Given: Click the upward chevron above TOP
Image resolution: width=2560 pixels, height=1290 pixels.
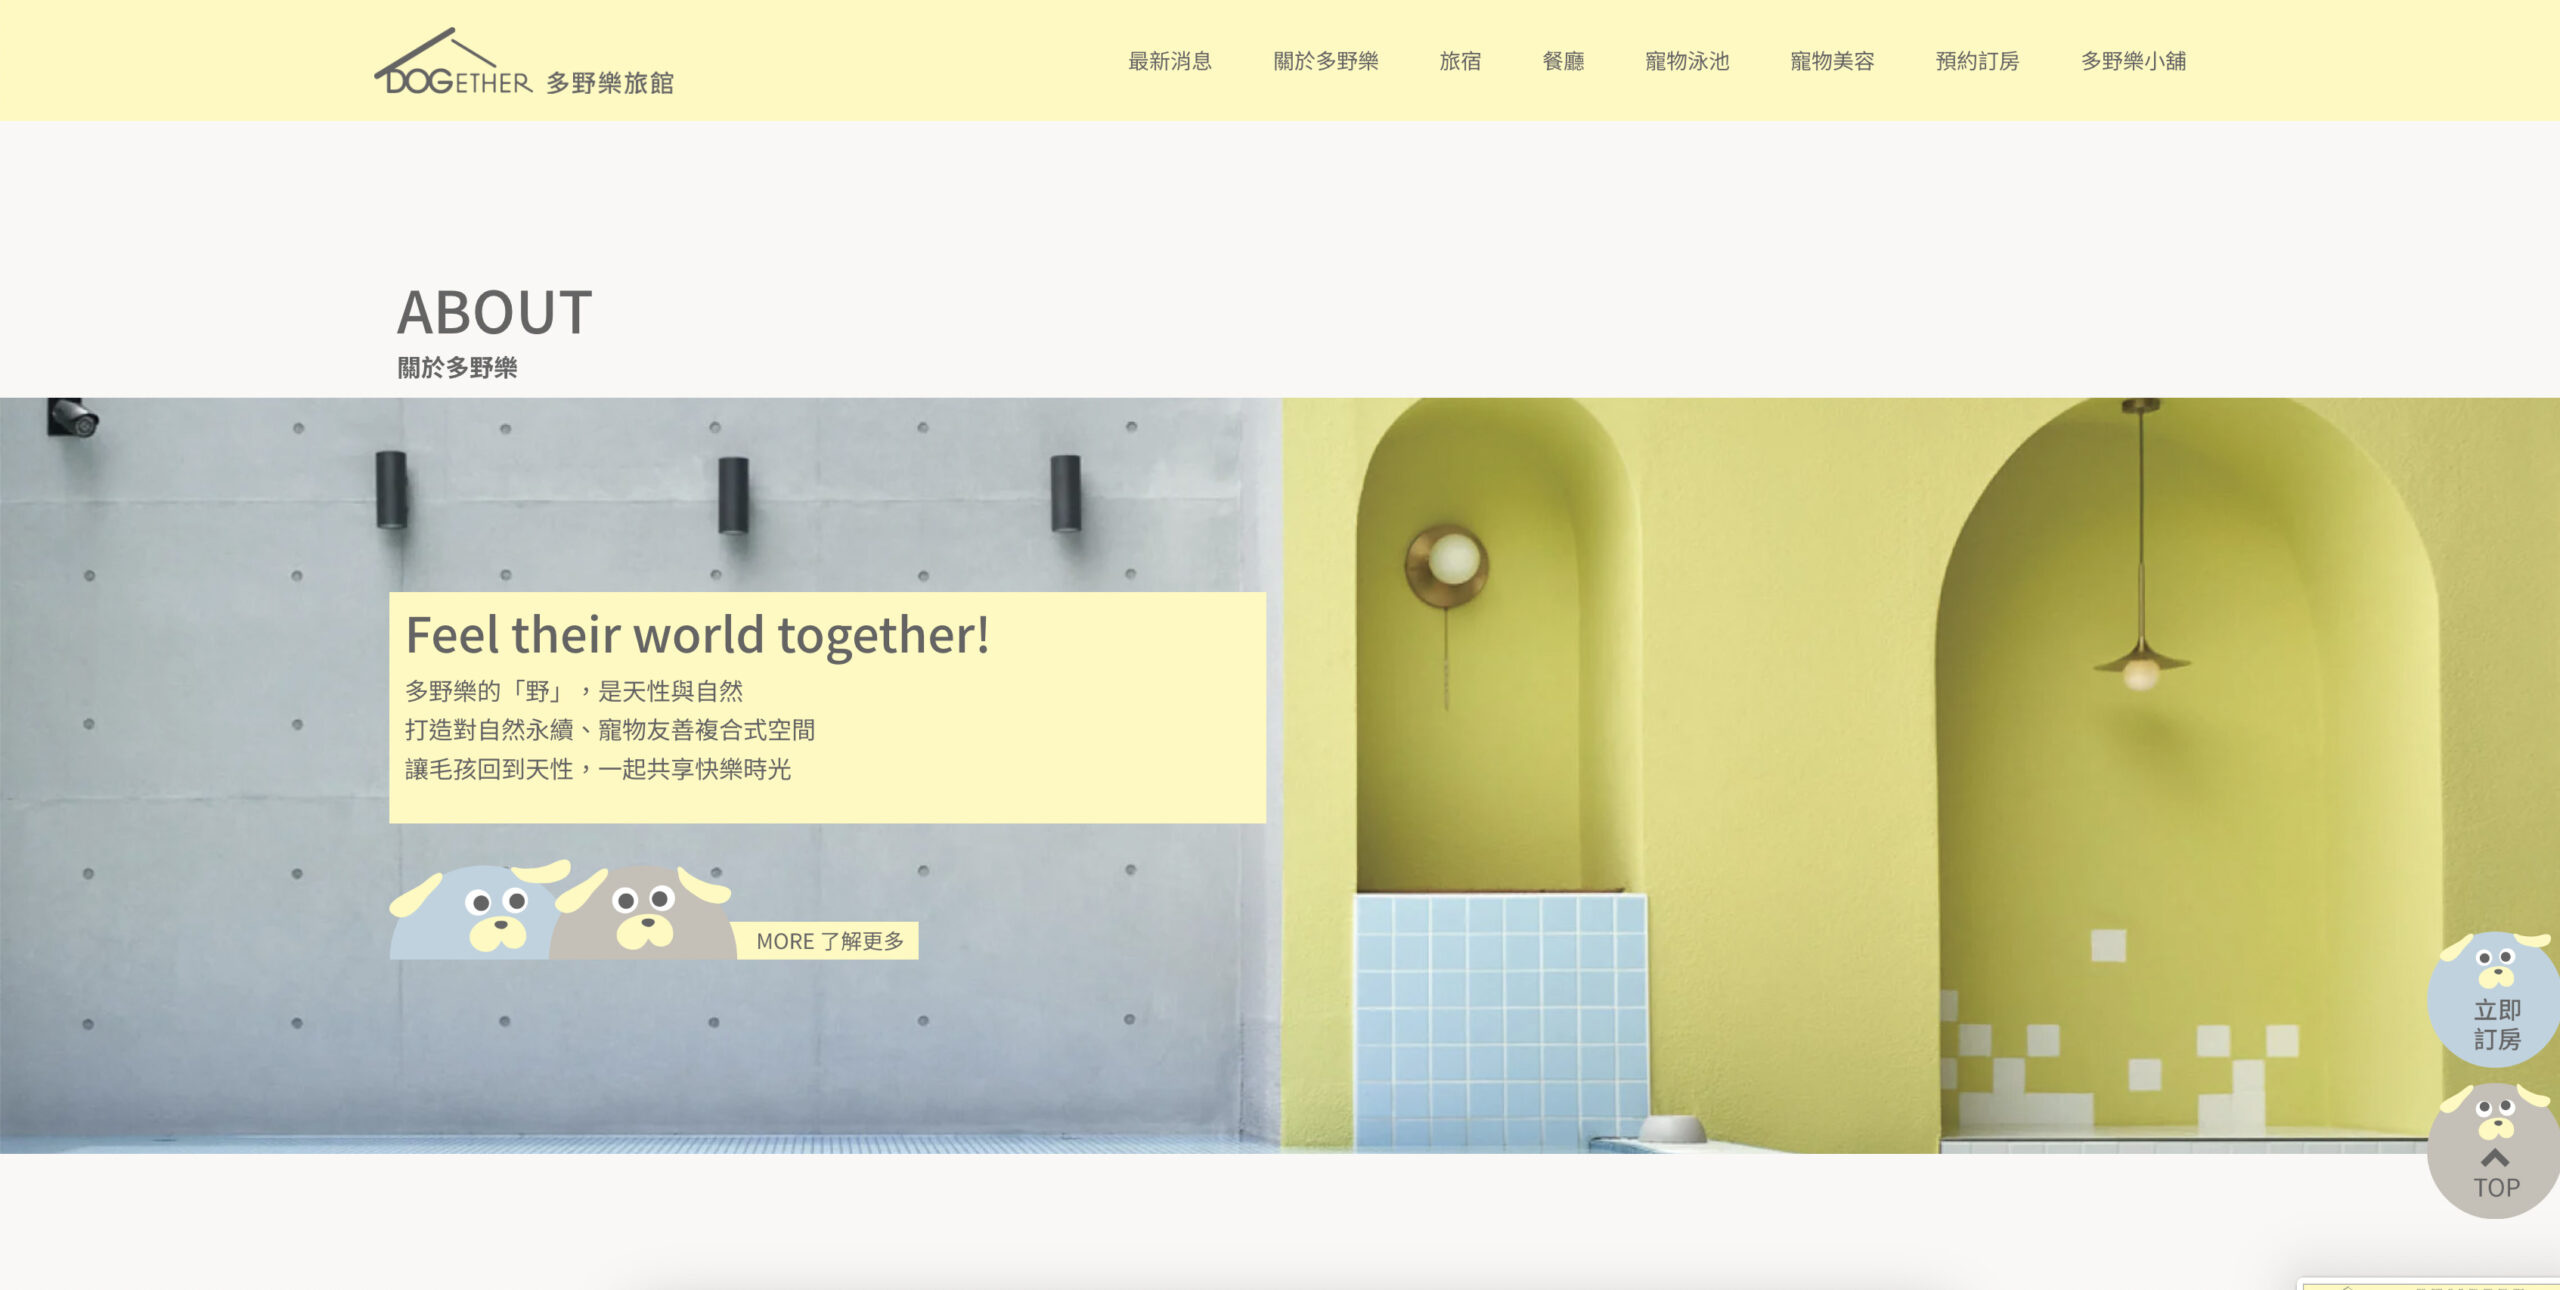Looking at the screenshot, I should pos(2496,1158).
